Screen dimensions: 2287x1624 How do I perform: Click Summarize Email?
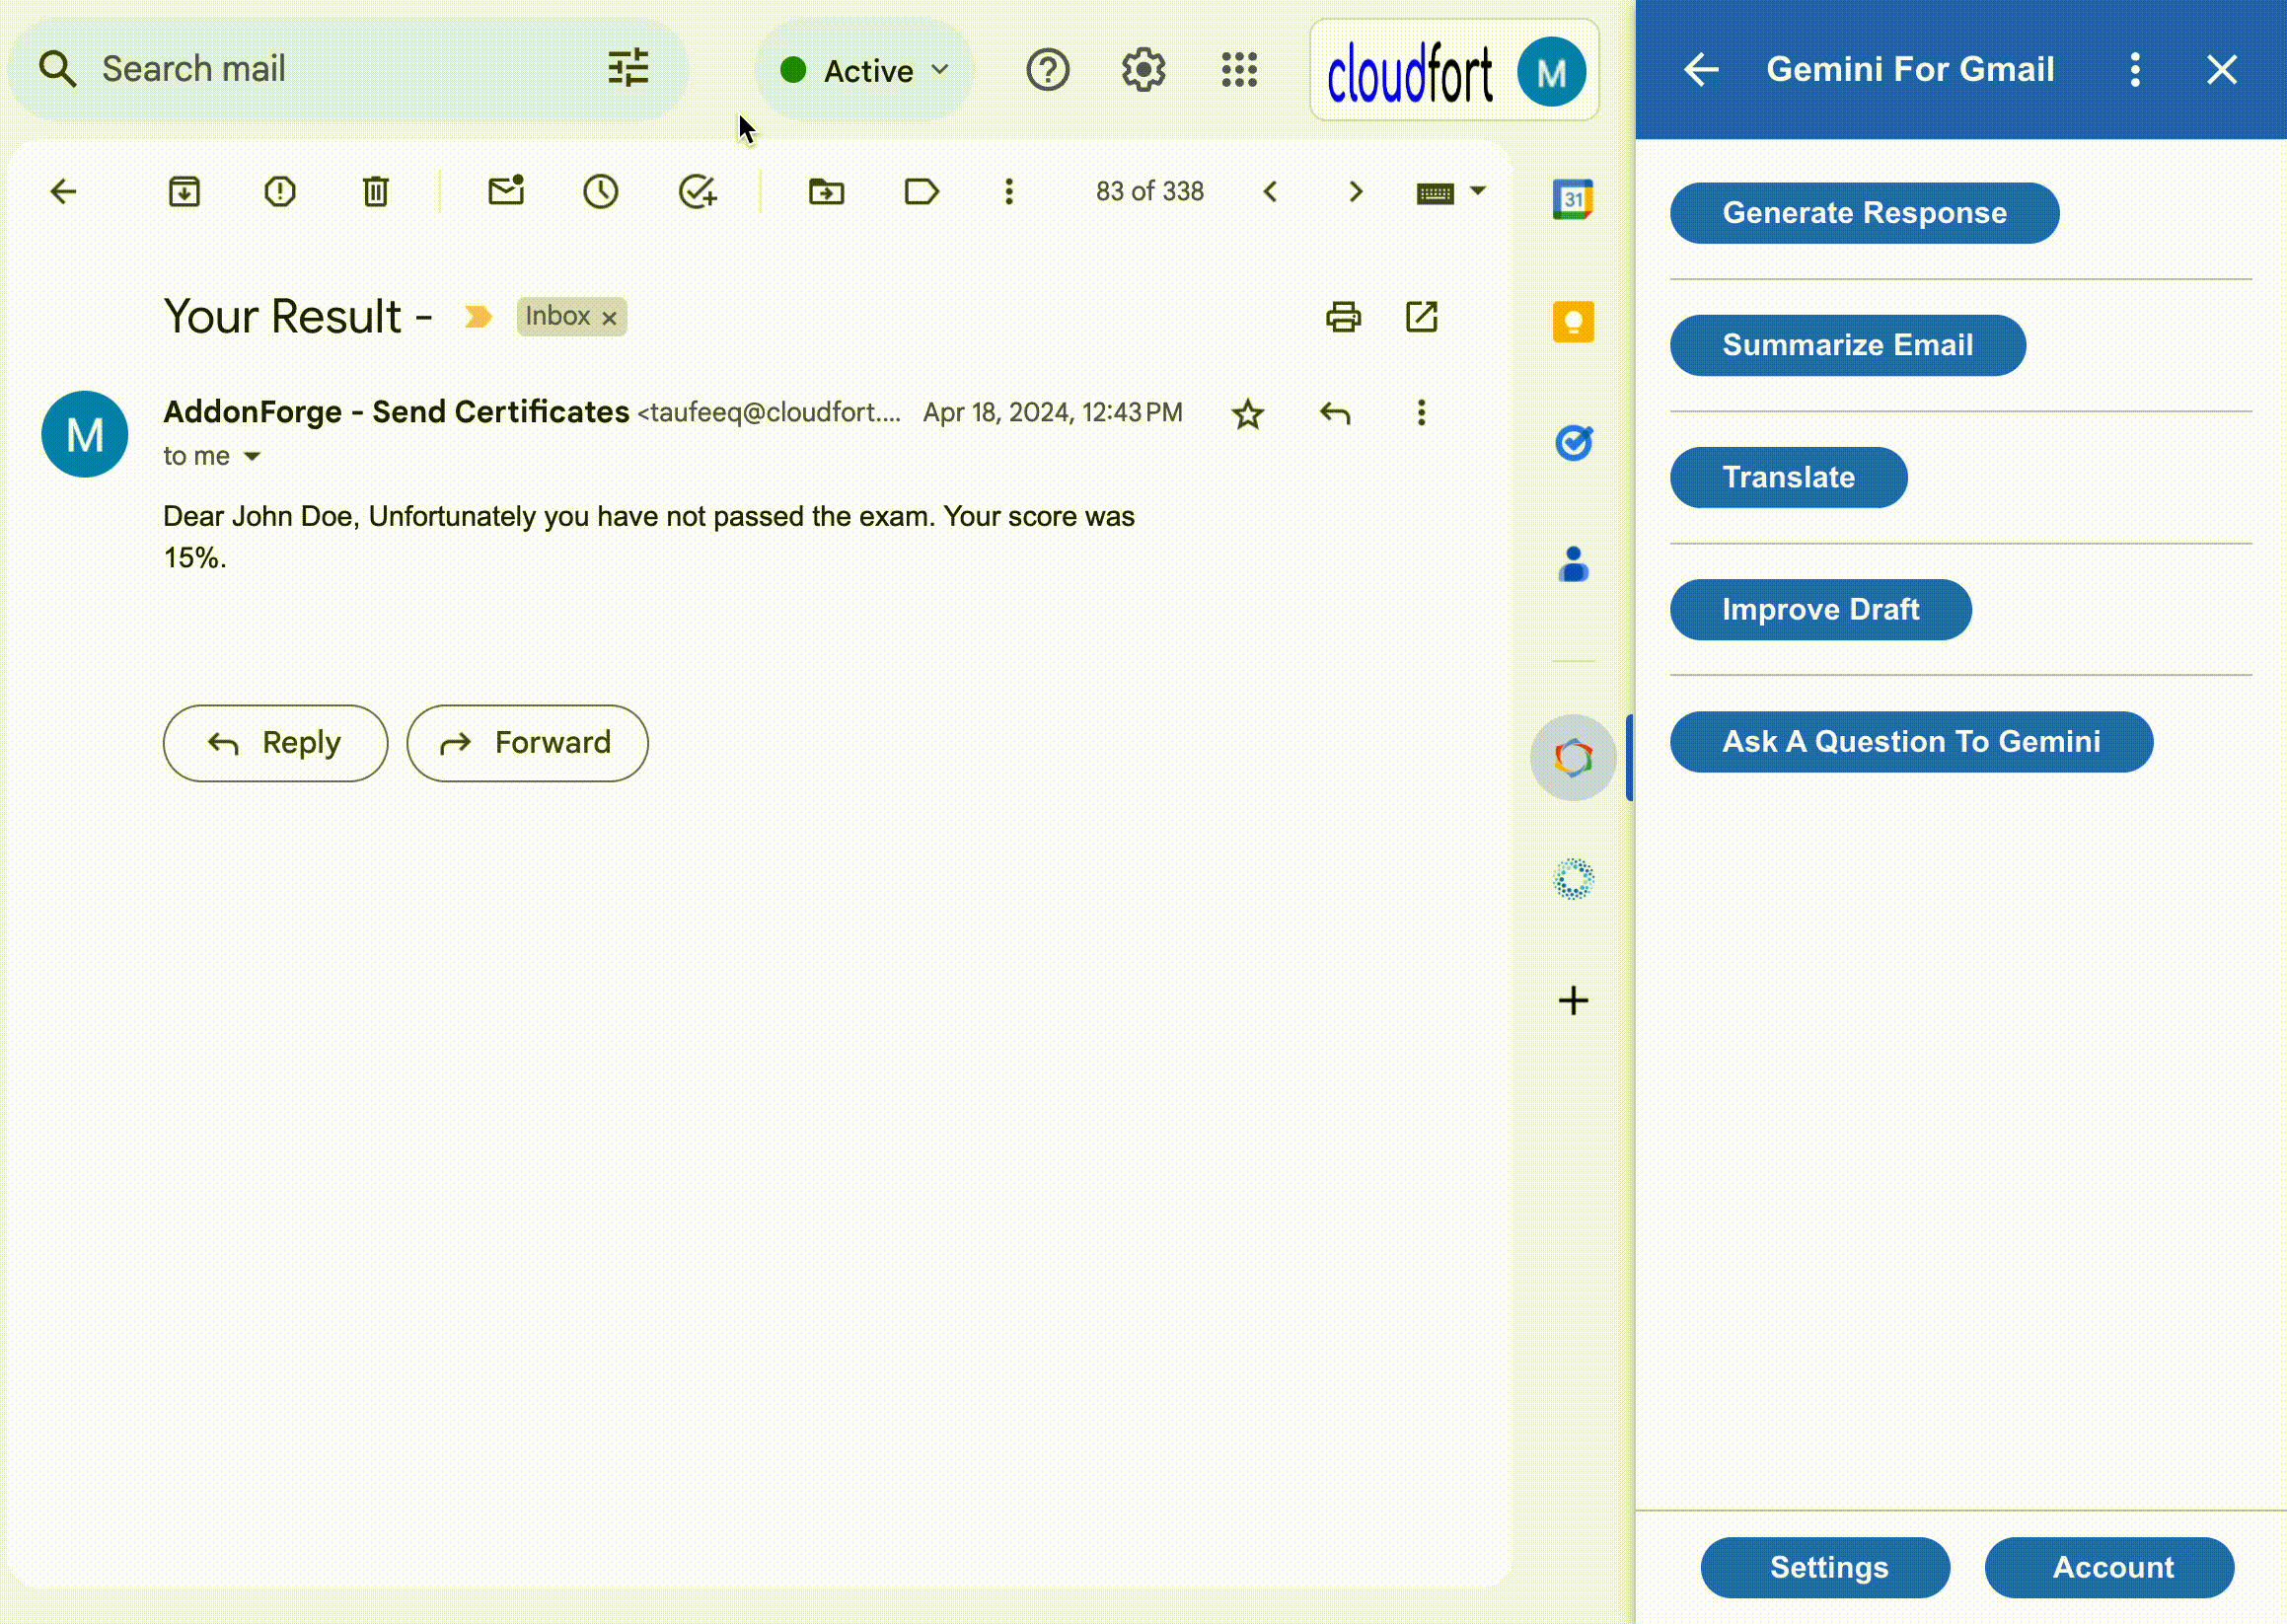click(1847, 345)
